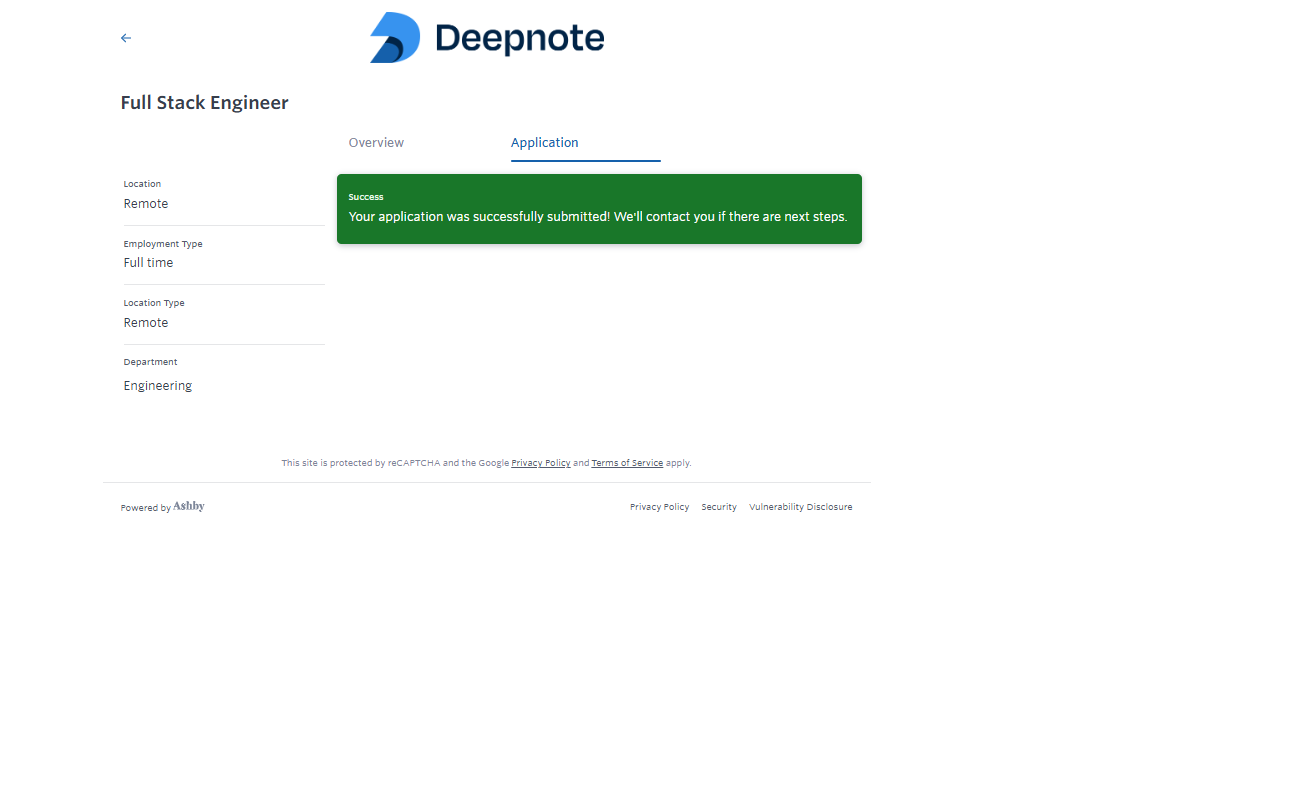Open the footer Privacy Policy link
The width and height of the screenshot is (1297, 785).
click(659, 507)
